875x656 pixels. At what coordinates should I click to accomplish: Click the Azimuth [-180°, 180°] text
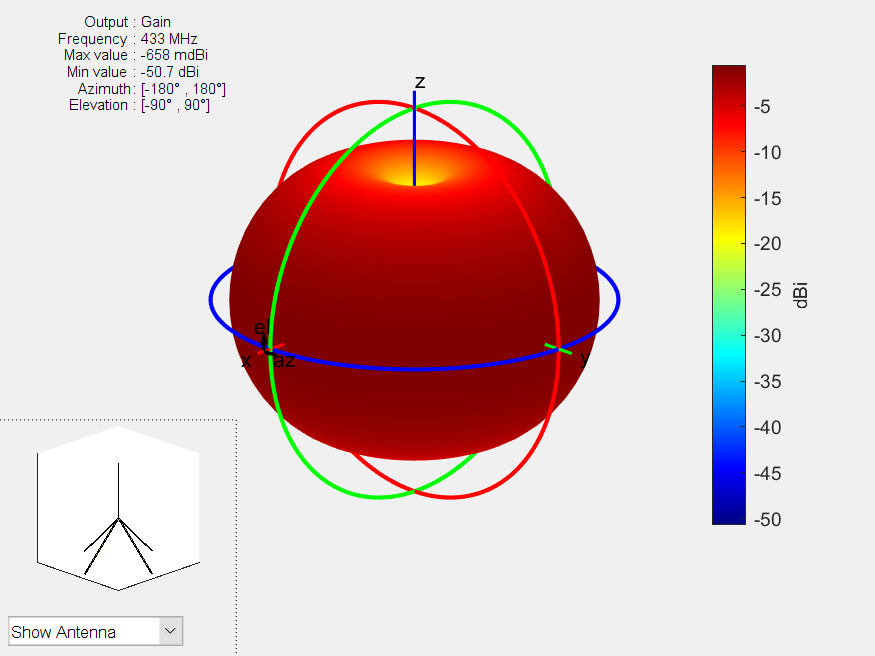pyautogui.click(x=151, y=89)
